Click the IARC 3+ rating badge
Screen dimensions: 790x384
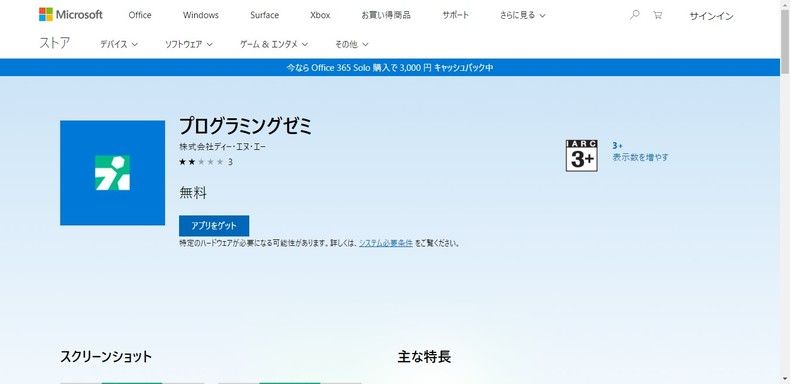coord(581,156)
